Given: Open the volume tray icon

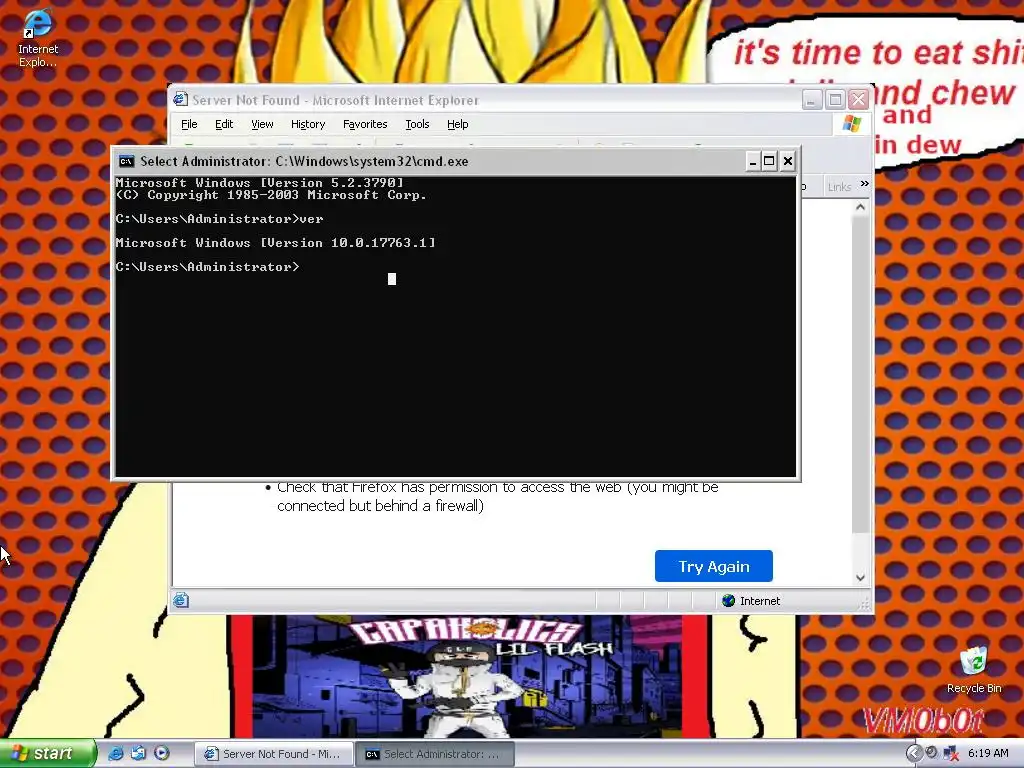Looking at the screenshot, I should coord(932,753).
